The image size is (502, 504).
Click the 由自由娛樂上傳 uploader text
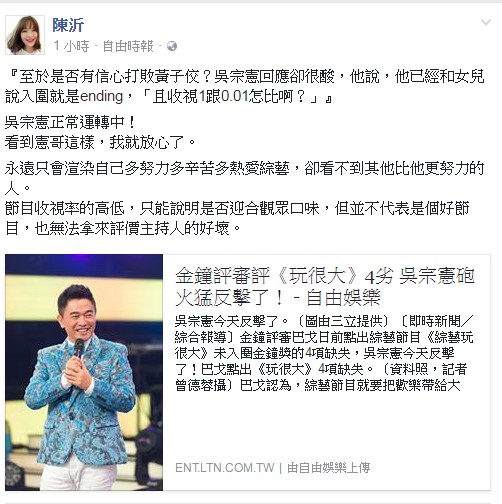[328, 468]
